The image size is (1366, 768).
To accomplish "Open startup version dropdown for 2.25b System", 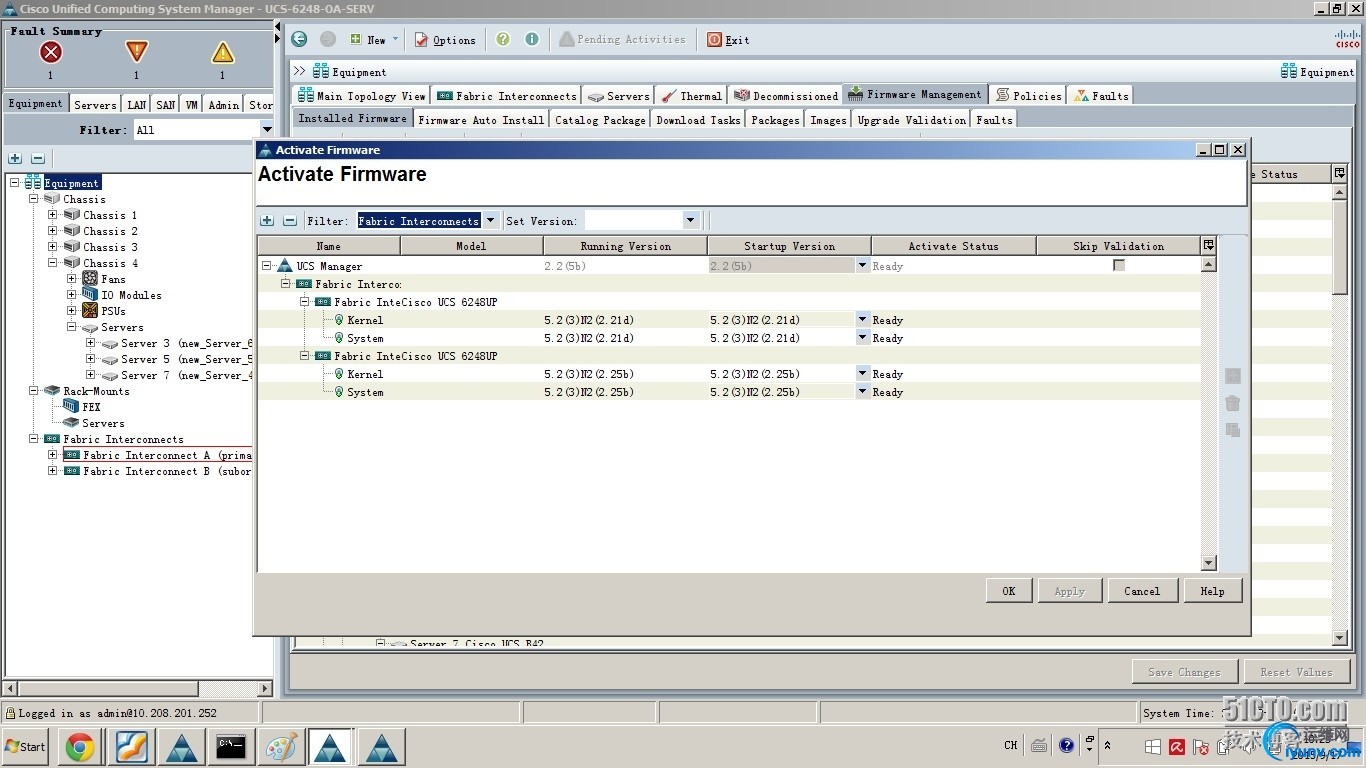I will tap(862, 391).
